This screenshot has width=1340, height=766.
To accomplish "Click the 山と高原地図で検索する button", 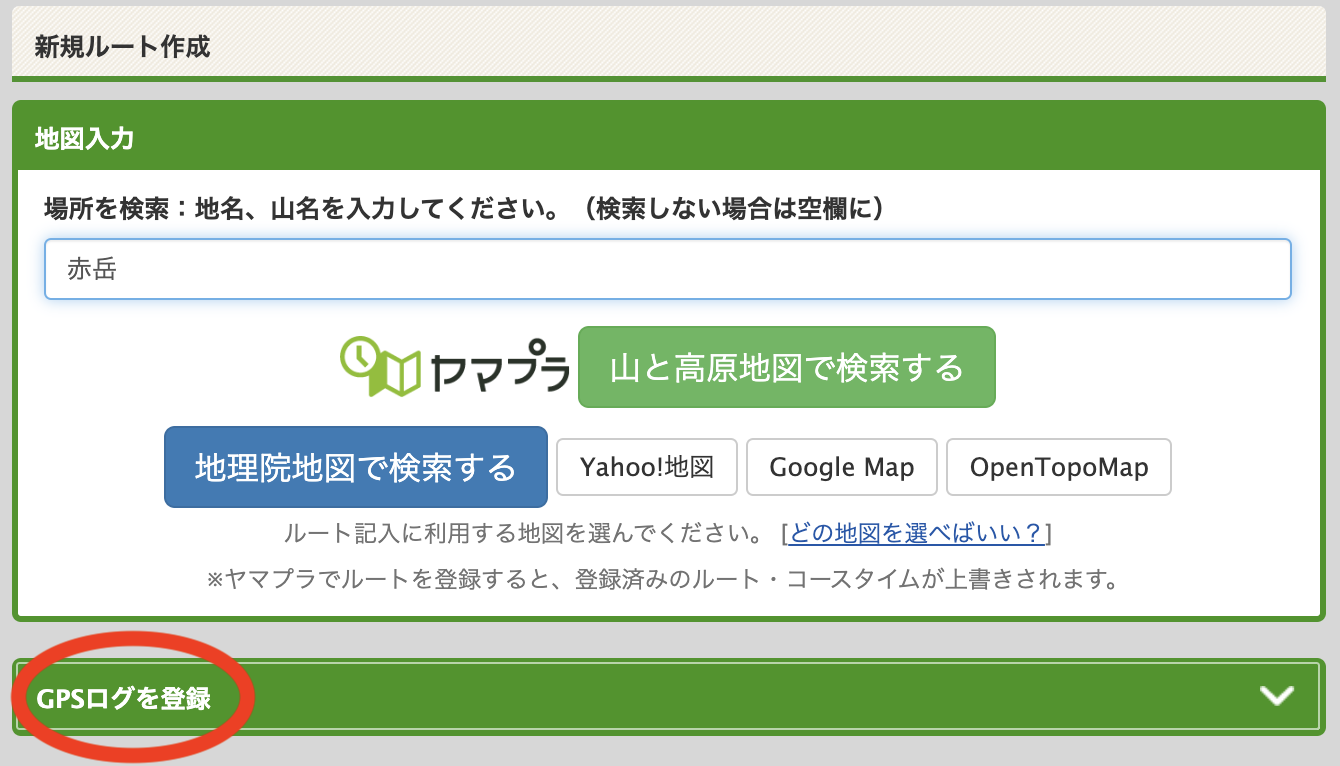I will coord(787,367).
